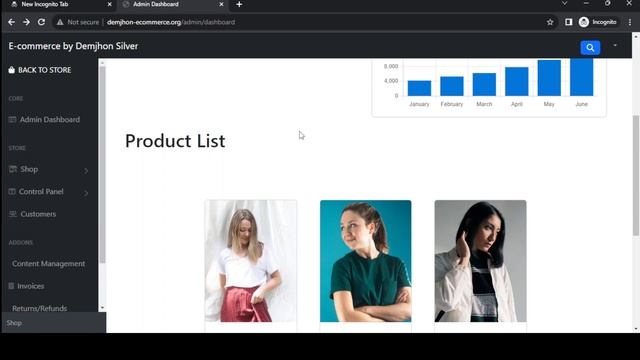The image size is (640, 360).
Task: Open tab search dropdown arrow
Action: [564, 3]
